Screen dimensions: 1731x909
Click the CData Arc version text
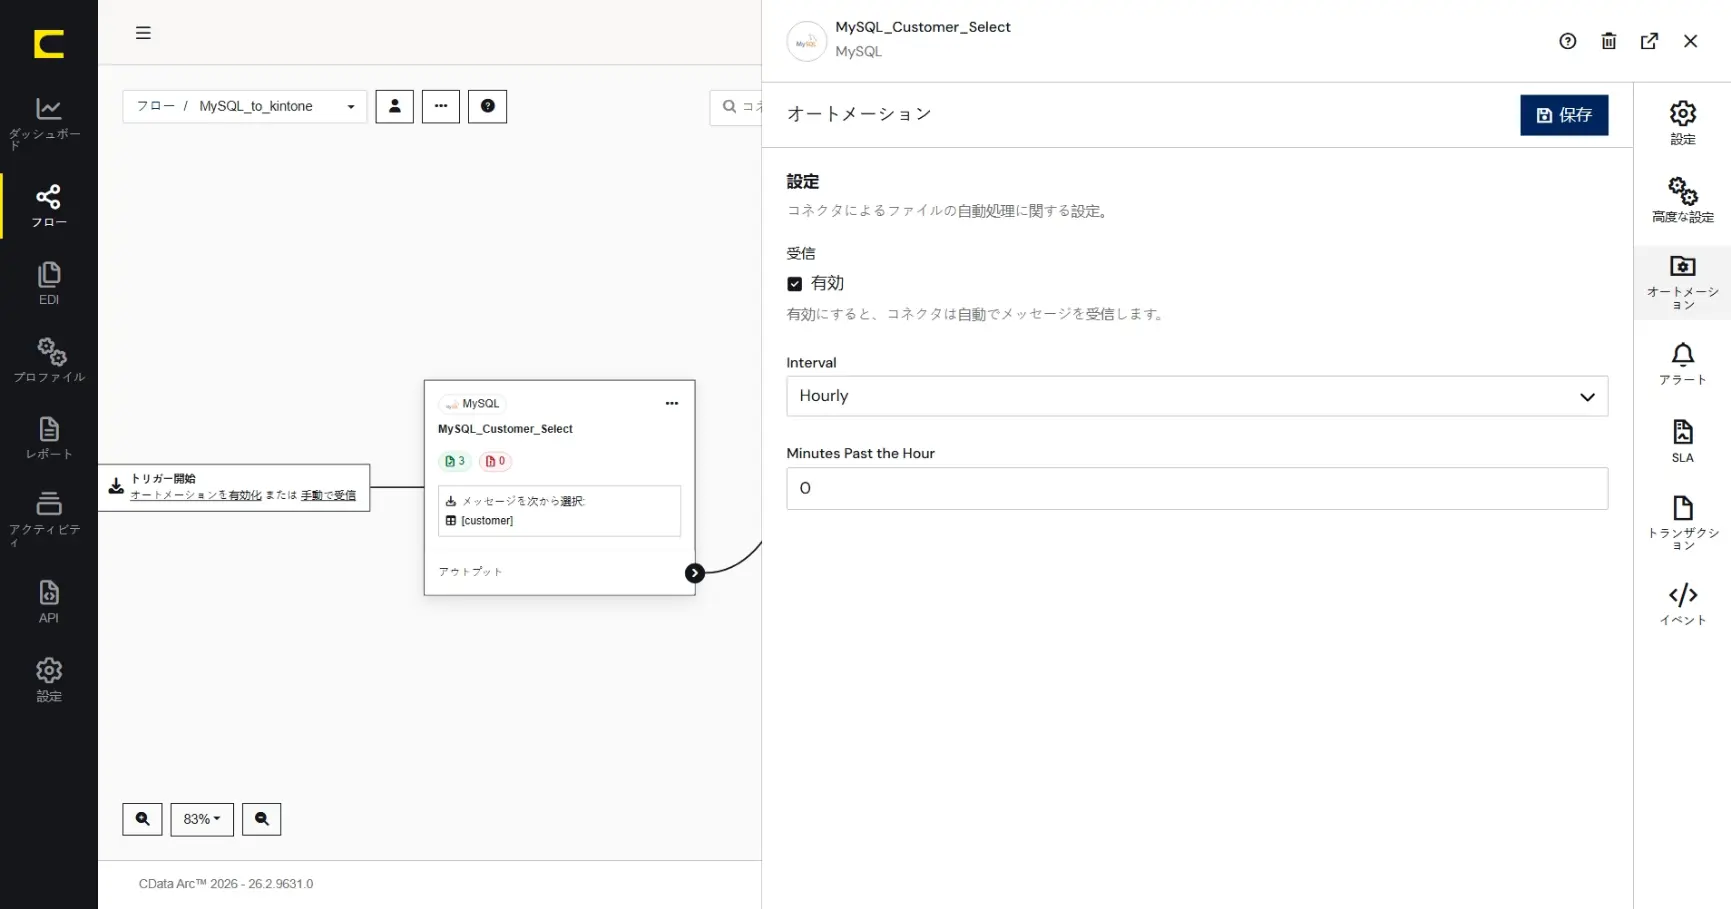(x=226, y=884)
